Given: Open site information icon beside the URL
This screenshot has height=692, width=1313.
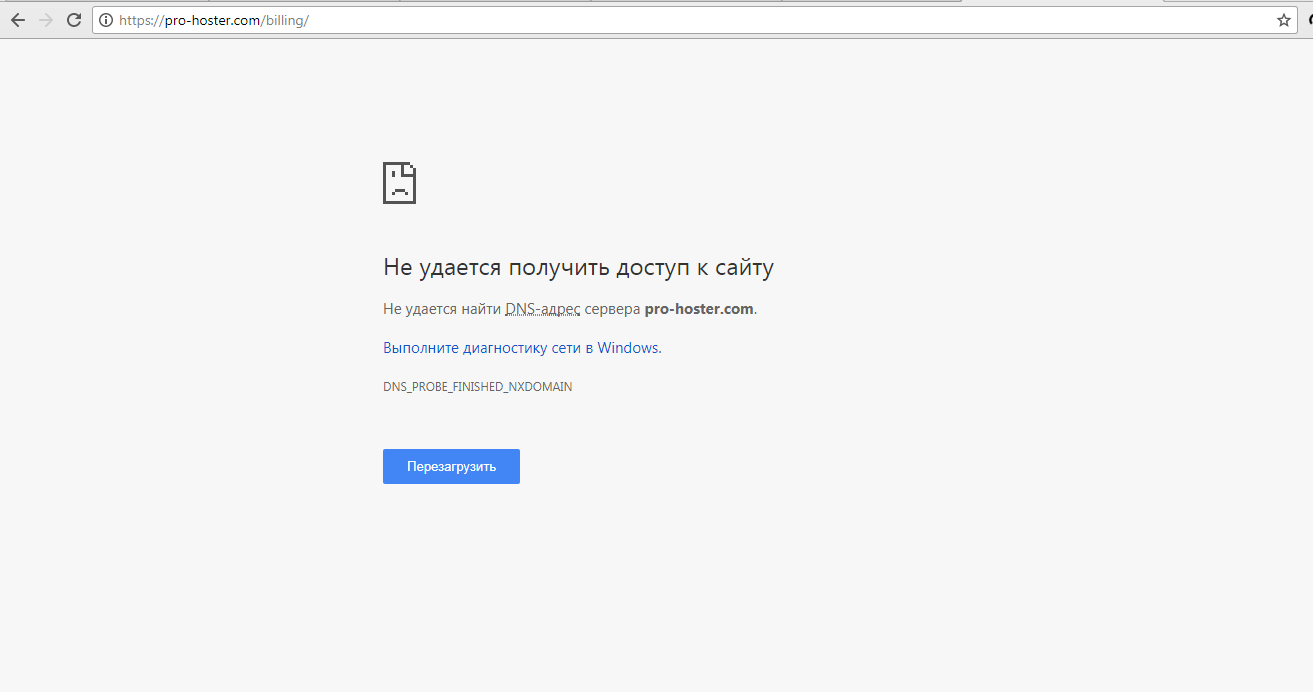Looking at the screenshot, I should (x=106, y=20).
